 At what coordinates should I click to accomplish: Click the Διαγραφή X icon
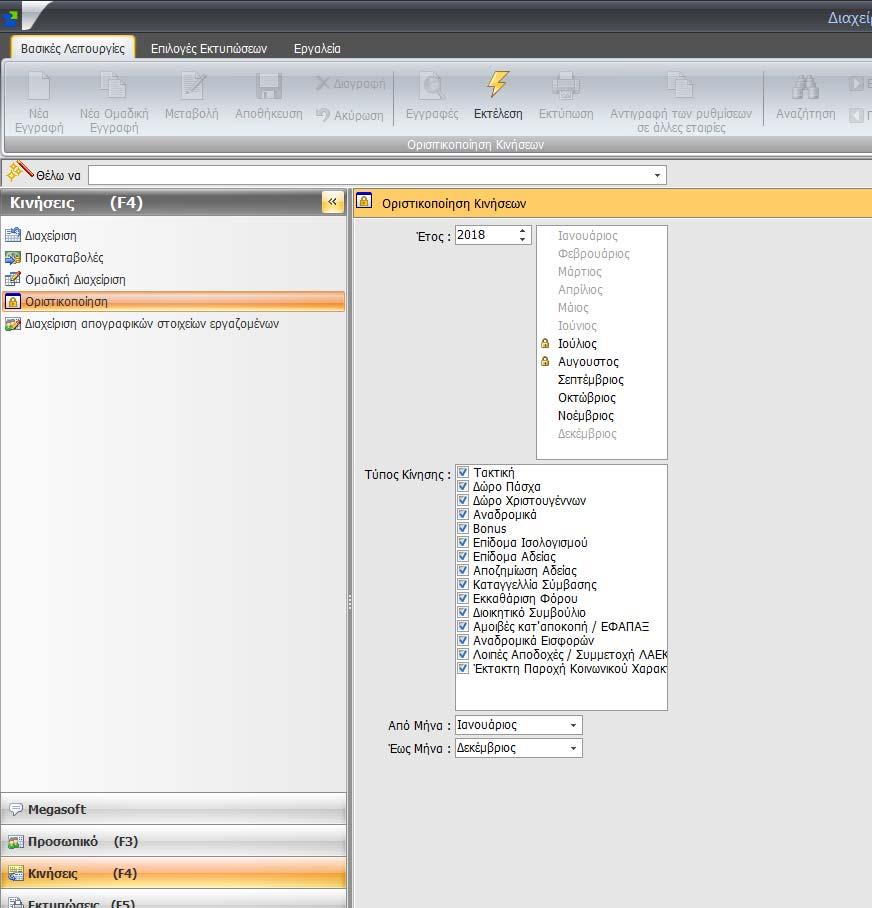point(323,83)
